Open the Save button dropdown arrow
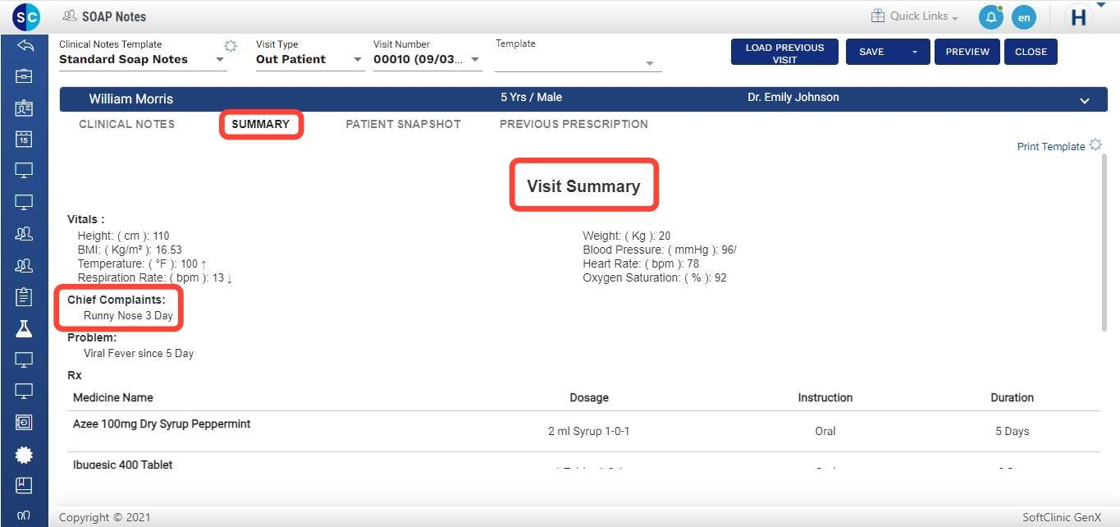 coord(913,52)
